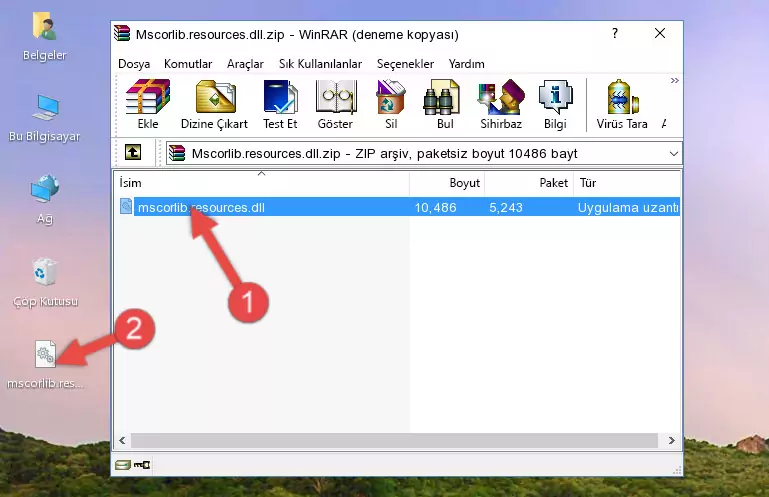Viewport: 769px width, 497px height.
Task: Open the Göster view icon
Action: (x=335, y=104)
